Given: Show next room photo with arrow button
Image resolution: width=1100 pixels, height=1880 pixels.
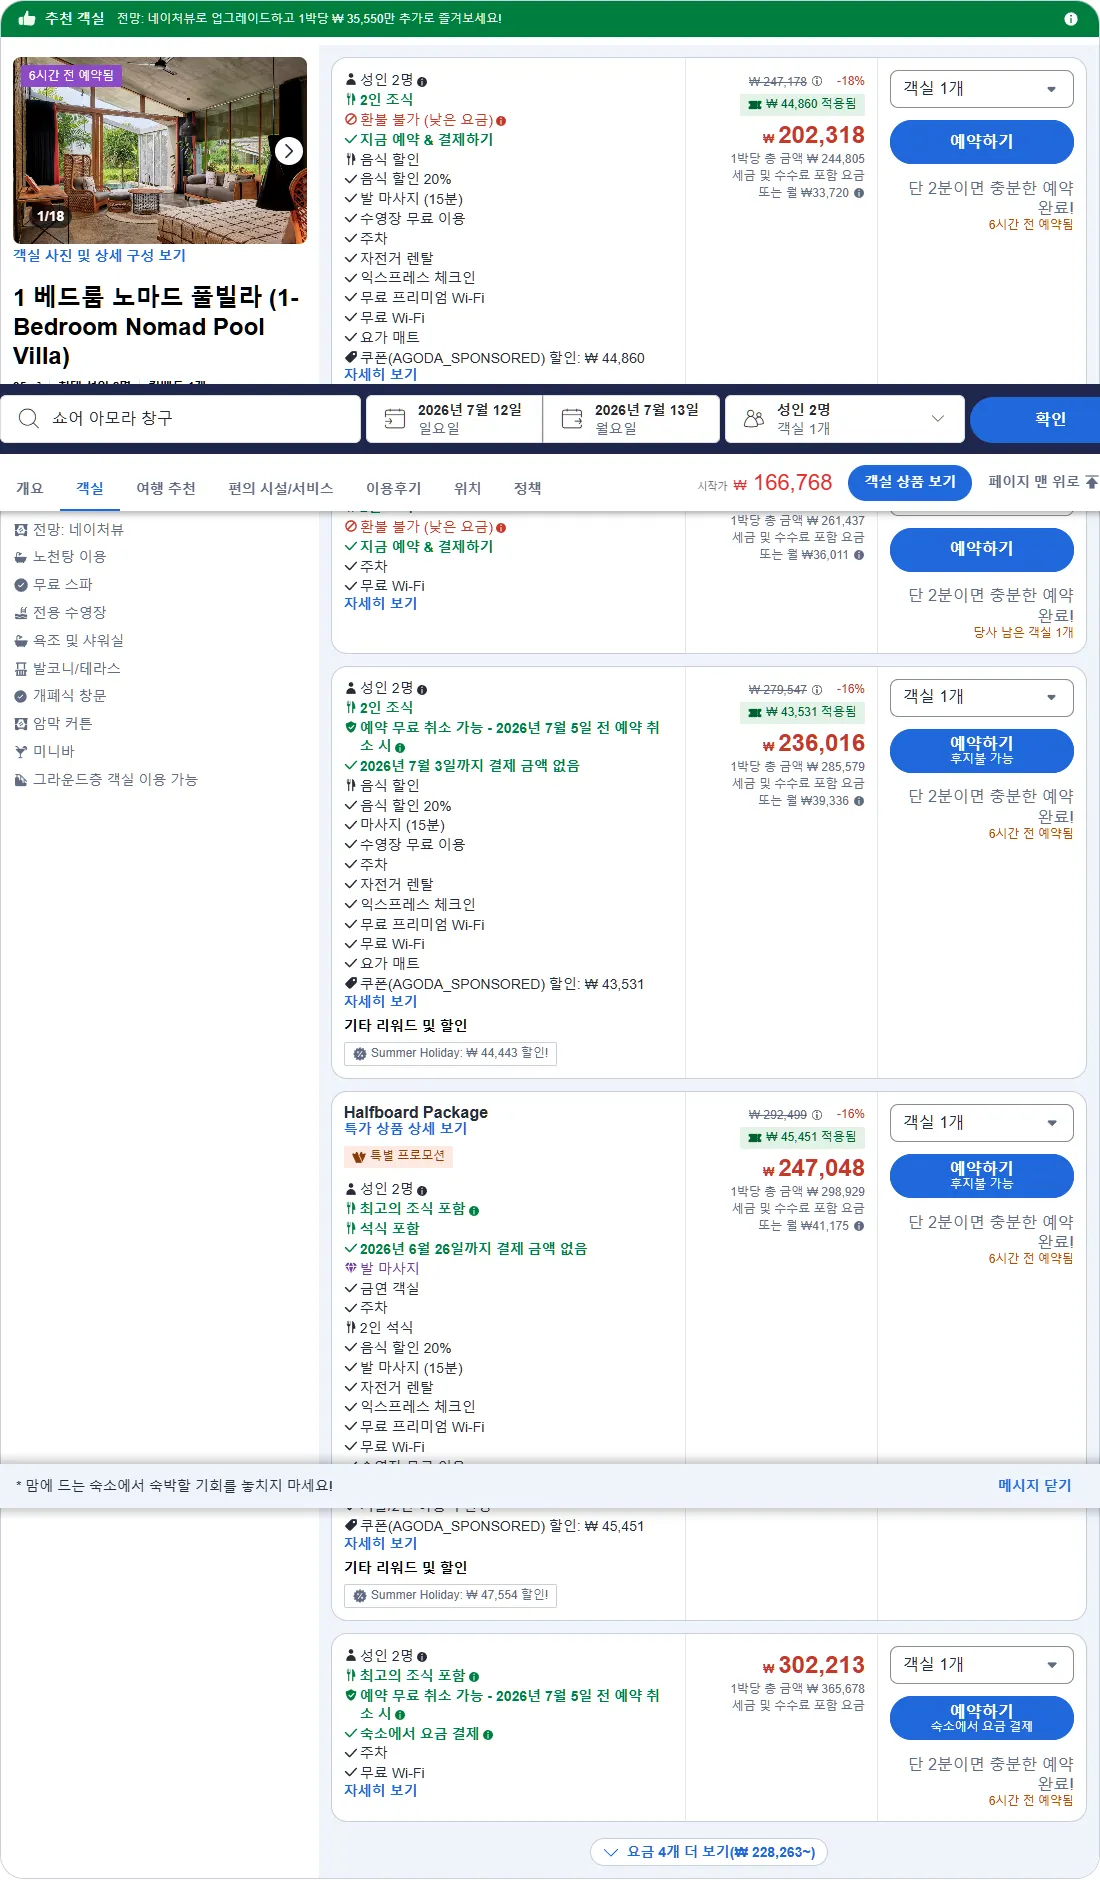Looking at the screenshot, I should pyautogui.click(x=289, y=151).
